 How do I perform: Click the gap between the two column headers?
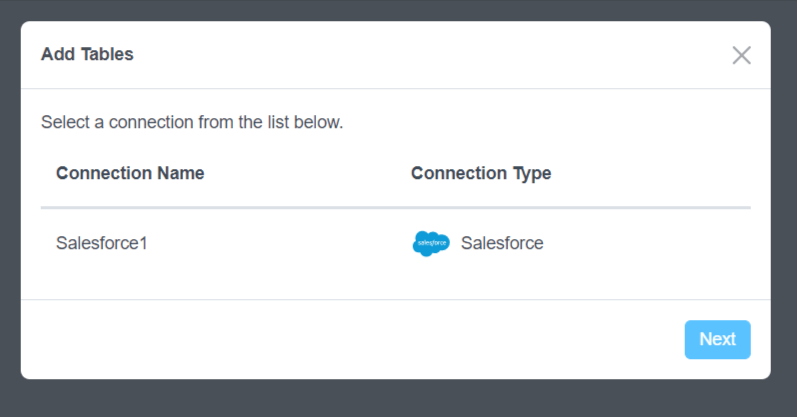(307, 173)
